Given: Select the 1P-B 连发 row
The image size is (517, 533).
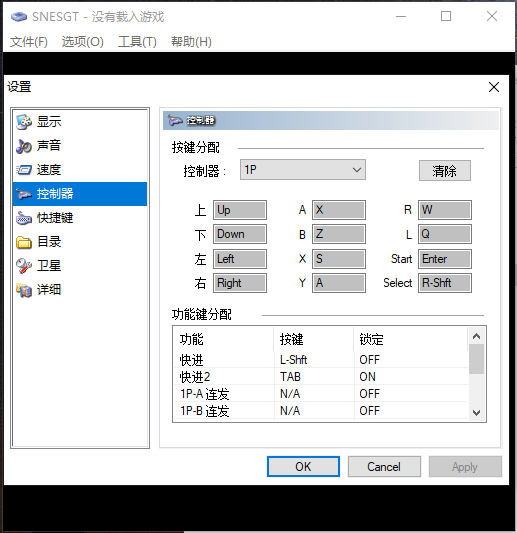Looking at the screenshot, I should [321, 411].
